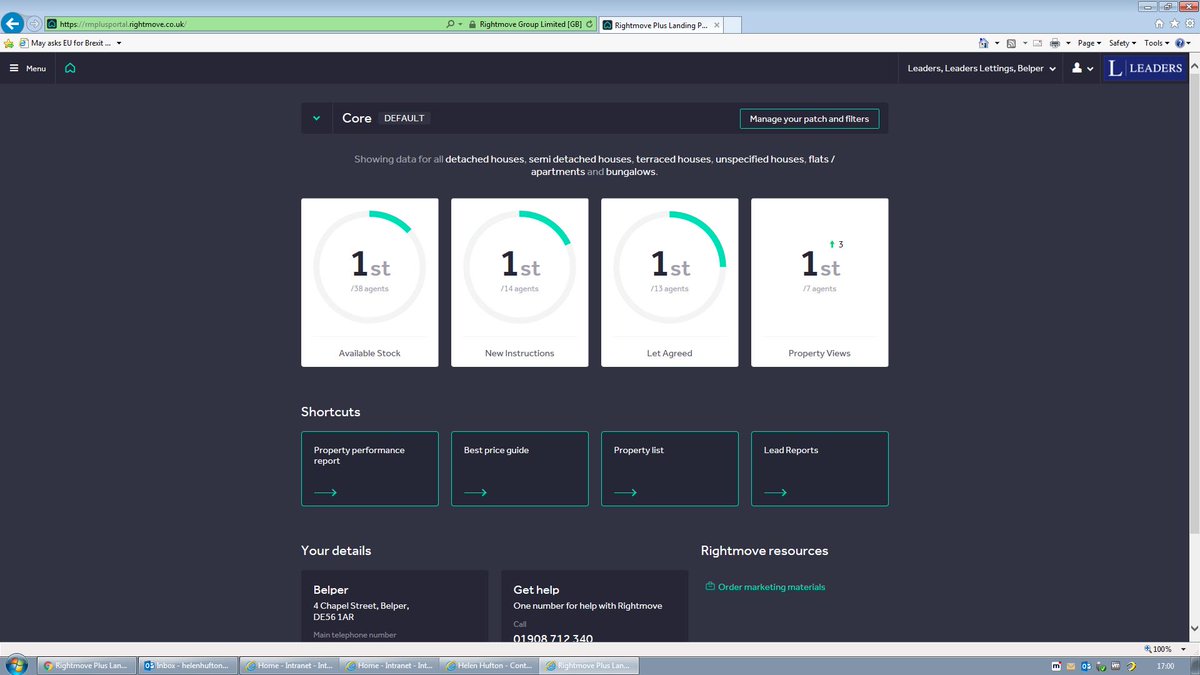Click Order marketing materials link

(x=771, y=587)
